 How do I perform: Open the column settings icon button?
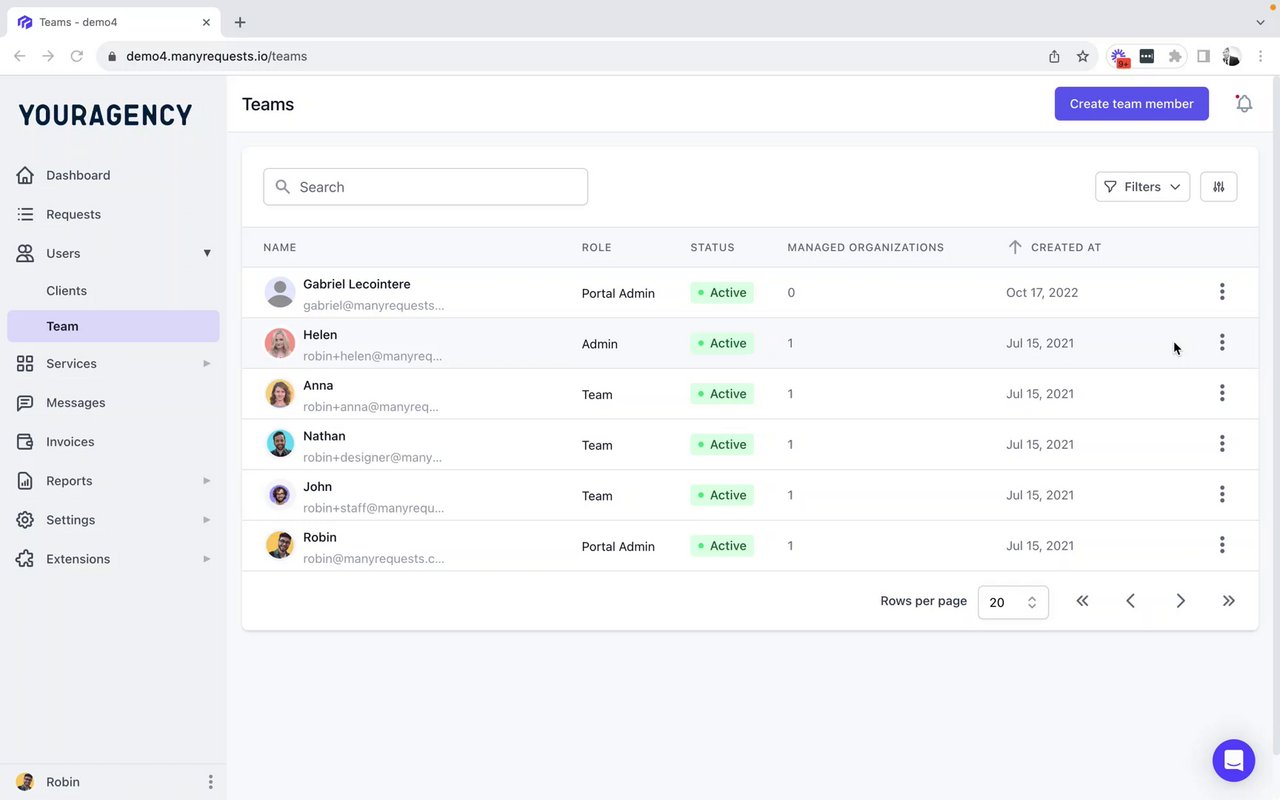pyautogui.click(x=1218, y=187)
